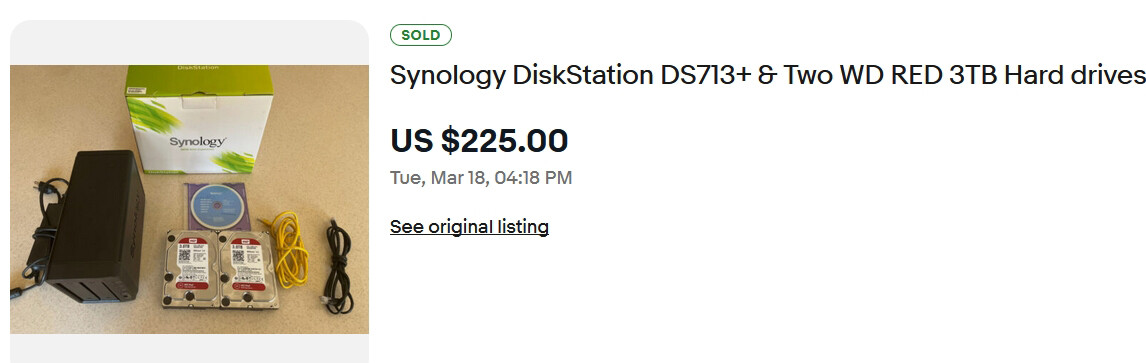
Task: Click the Synology logo on the box
Action: [x=197, y=142]
